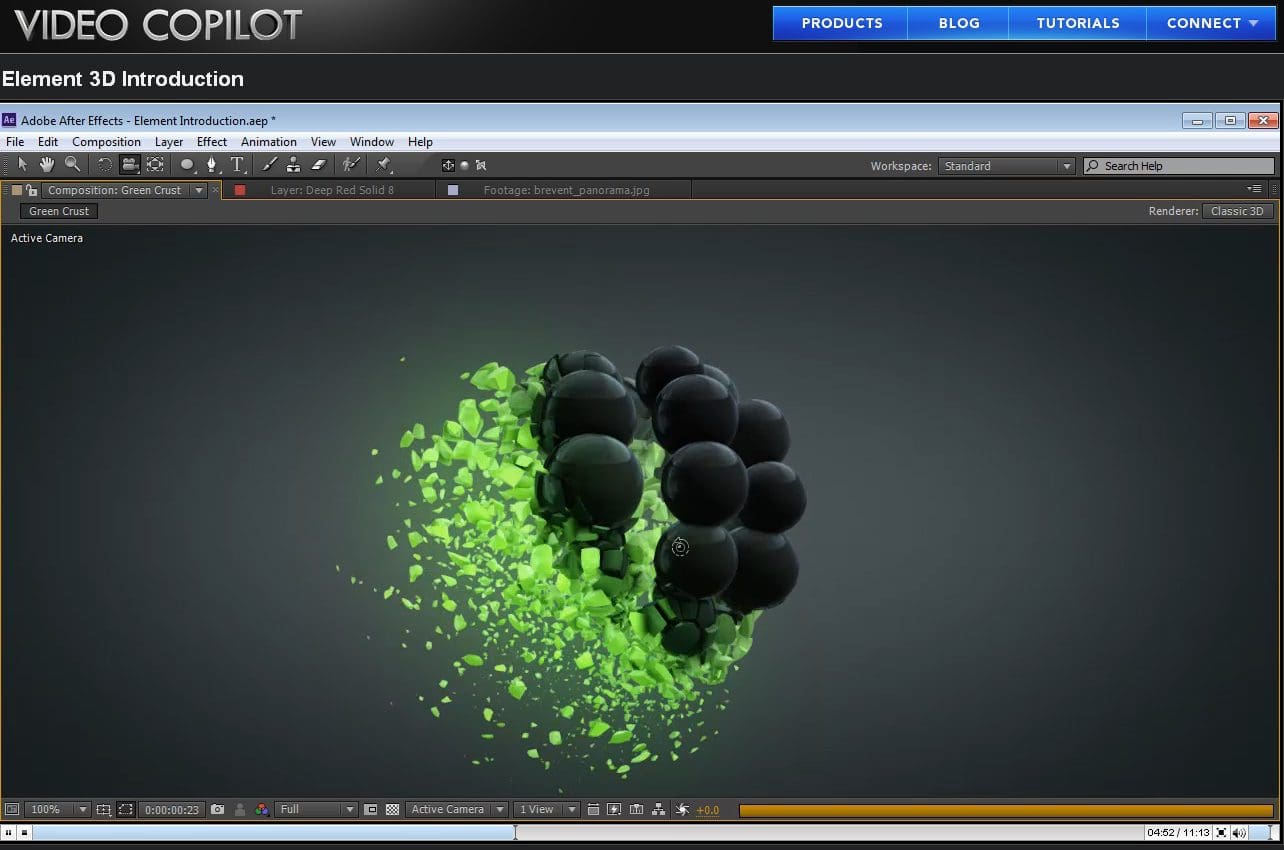Click the Classic 3D renderer button
The image size is (1284, 850).
pyautogui.click(x=1237, y=211)
